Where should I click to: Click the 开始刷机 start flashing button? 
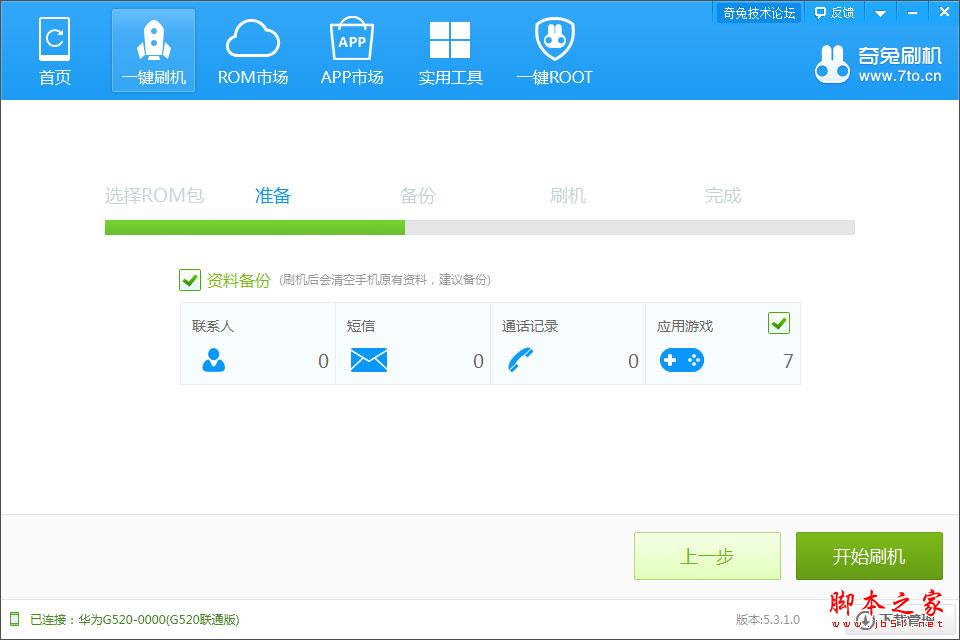coord(869,556)
